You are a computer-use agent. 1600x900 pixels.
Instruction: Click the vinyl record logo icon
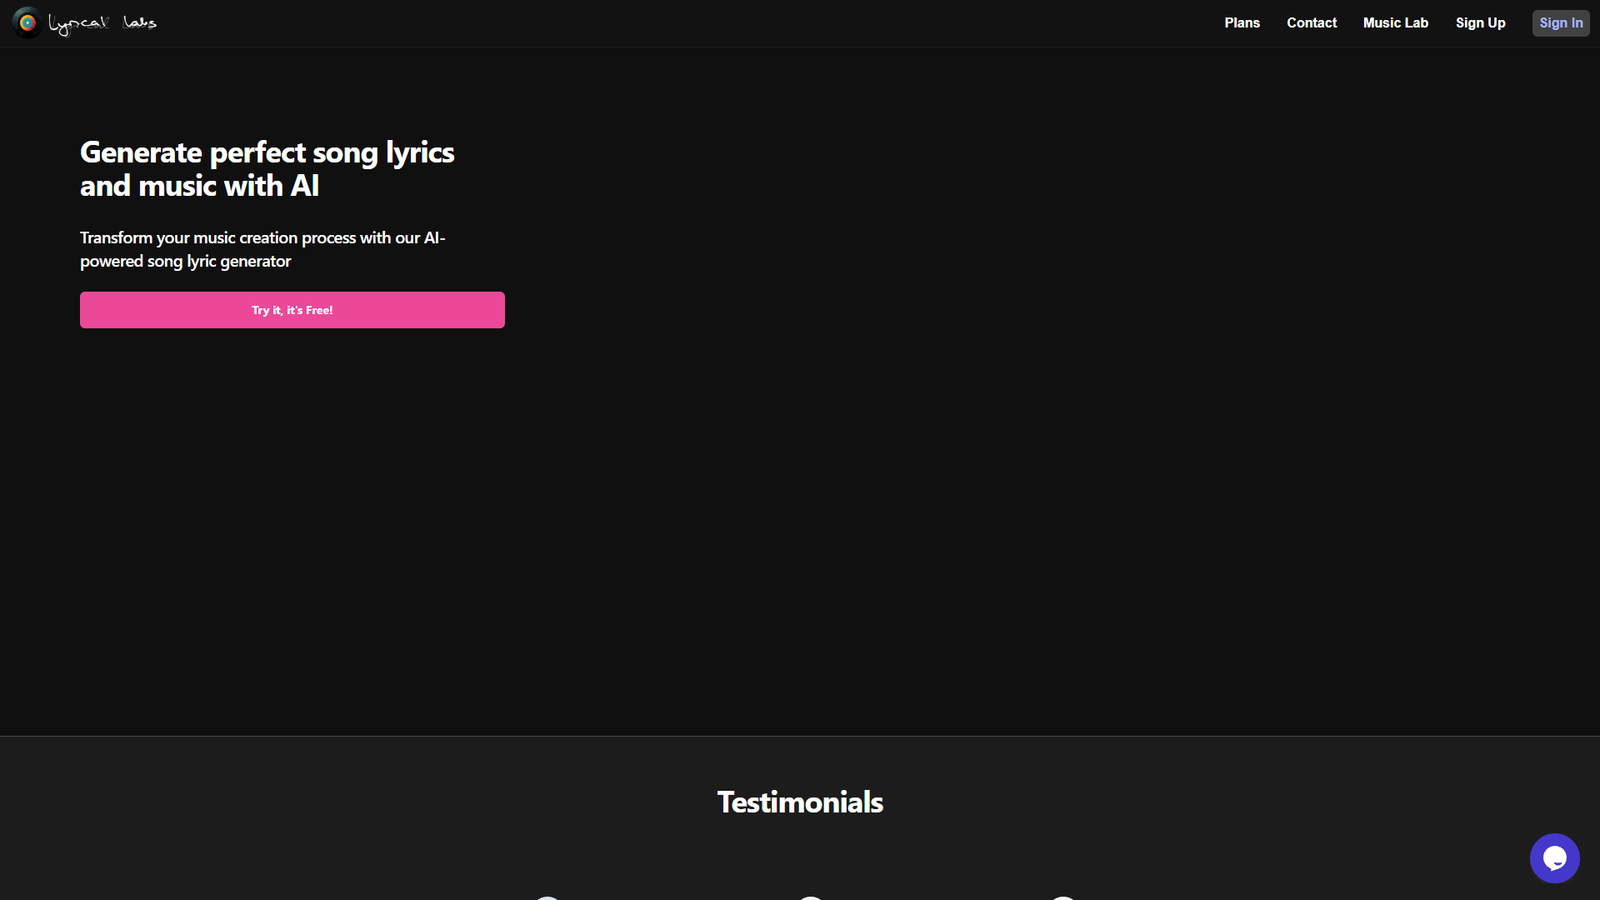click(25, 22)
